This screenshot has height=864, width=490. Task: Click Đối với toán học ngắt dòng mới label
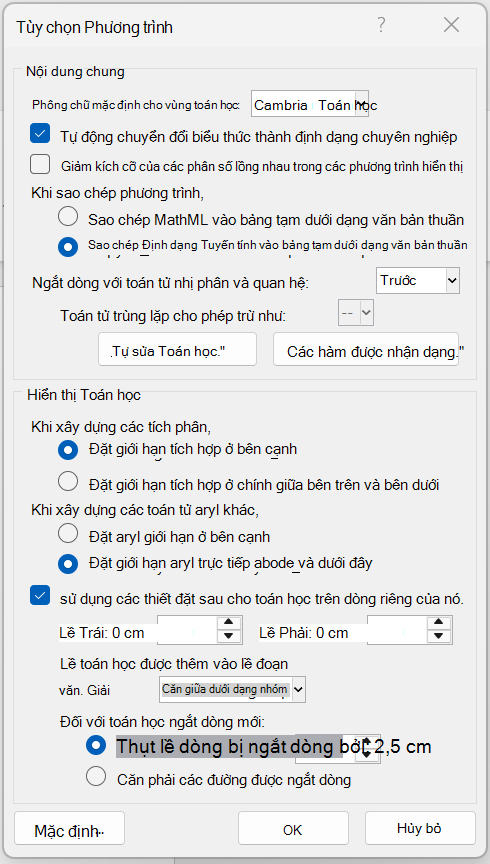point(163,721)
